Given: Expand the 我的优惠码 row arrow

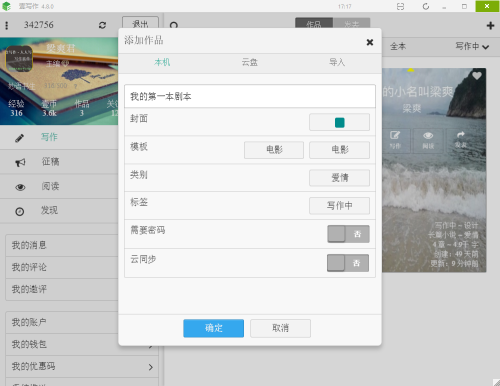Looking at the screenshot, I should (151, 367).
